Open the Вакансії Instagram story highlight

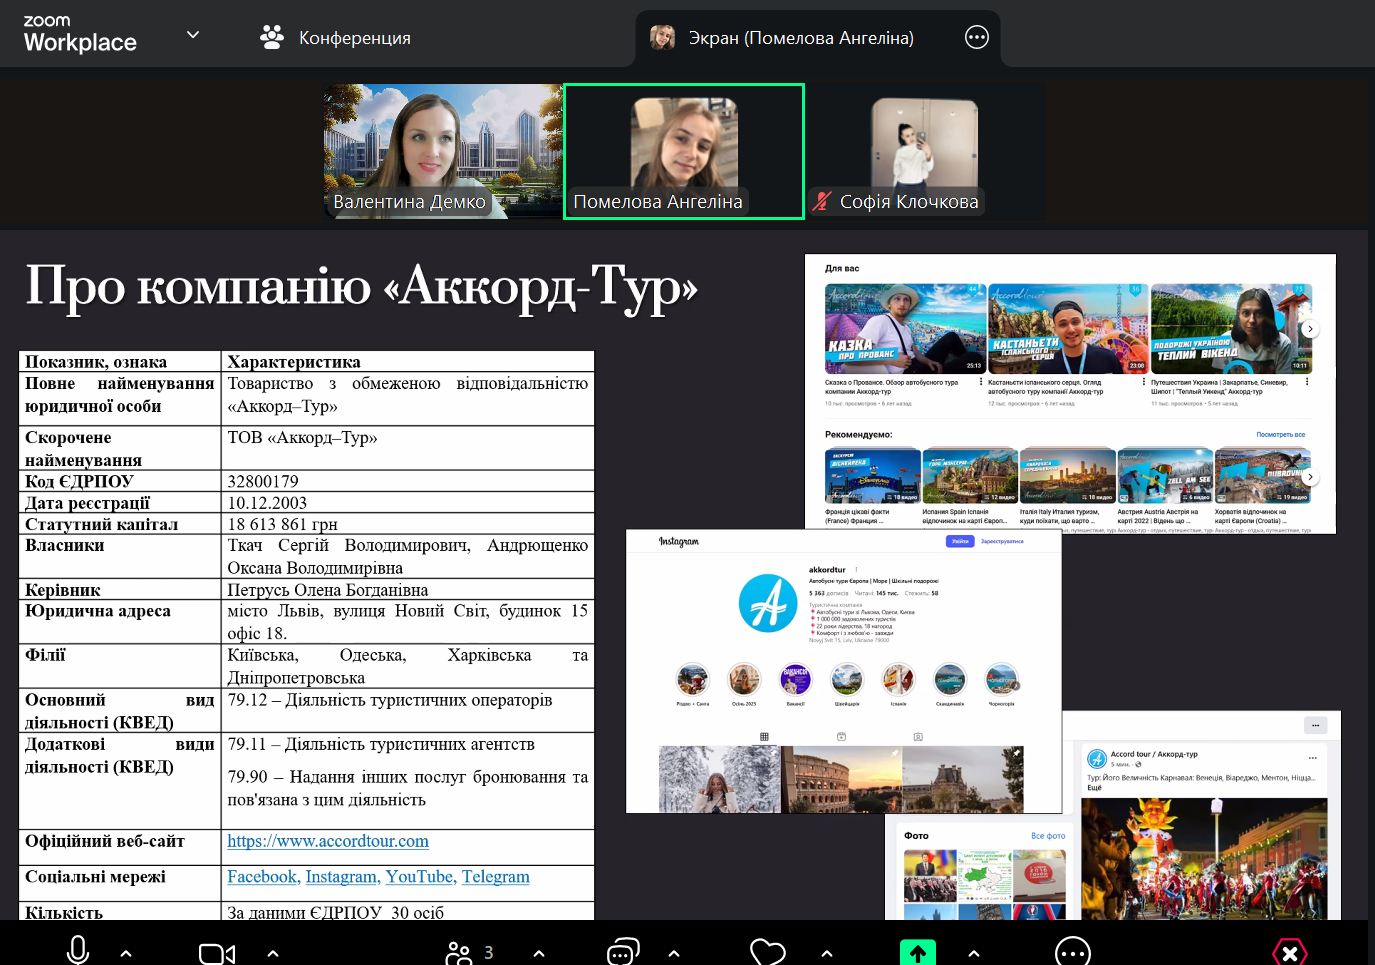[x=795, y=680]
